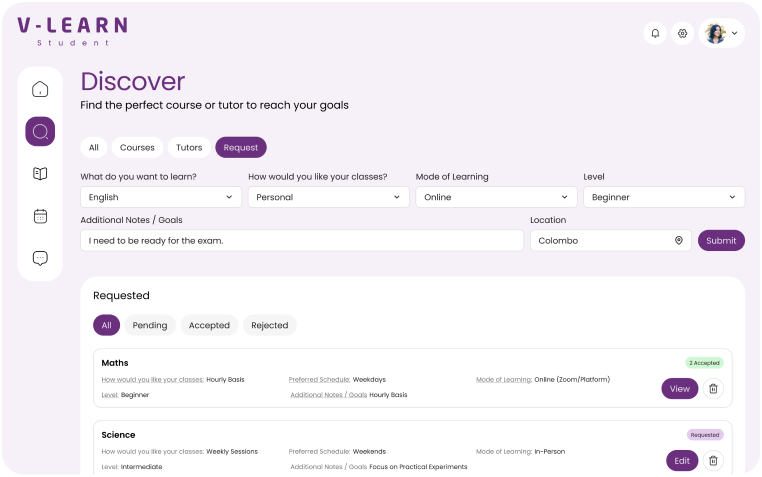Click the Additional Notes / Goals text field
The width and height of the screenshot is (762, 477).
tap(301, 241)
